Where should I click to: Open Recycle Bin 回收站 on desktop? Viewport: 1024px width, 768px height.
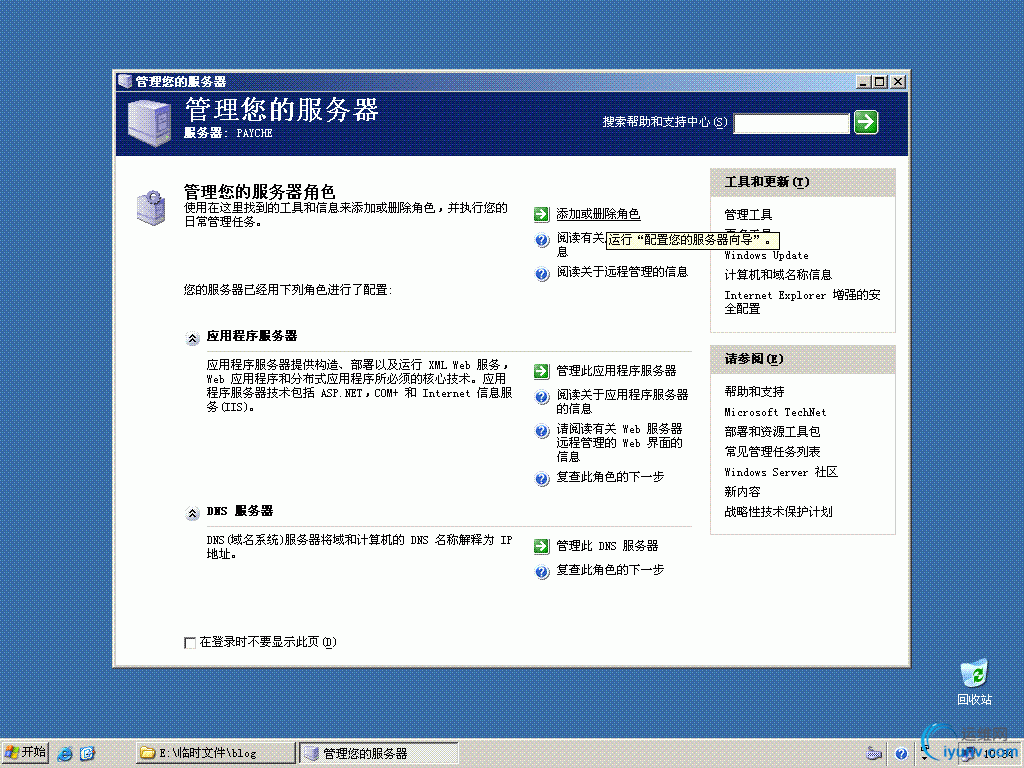tap(974, 682)
